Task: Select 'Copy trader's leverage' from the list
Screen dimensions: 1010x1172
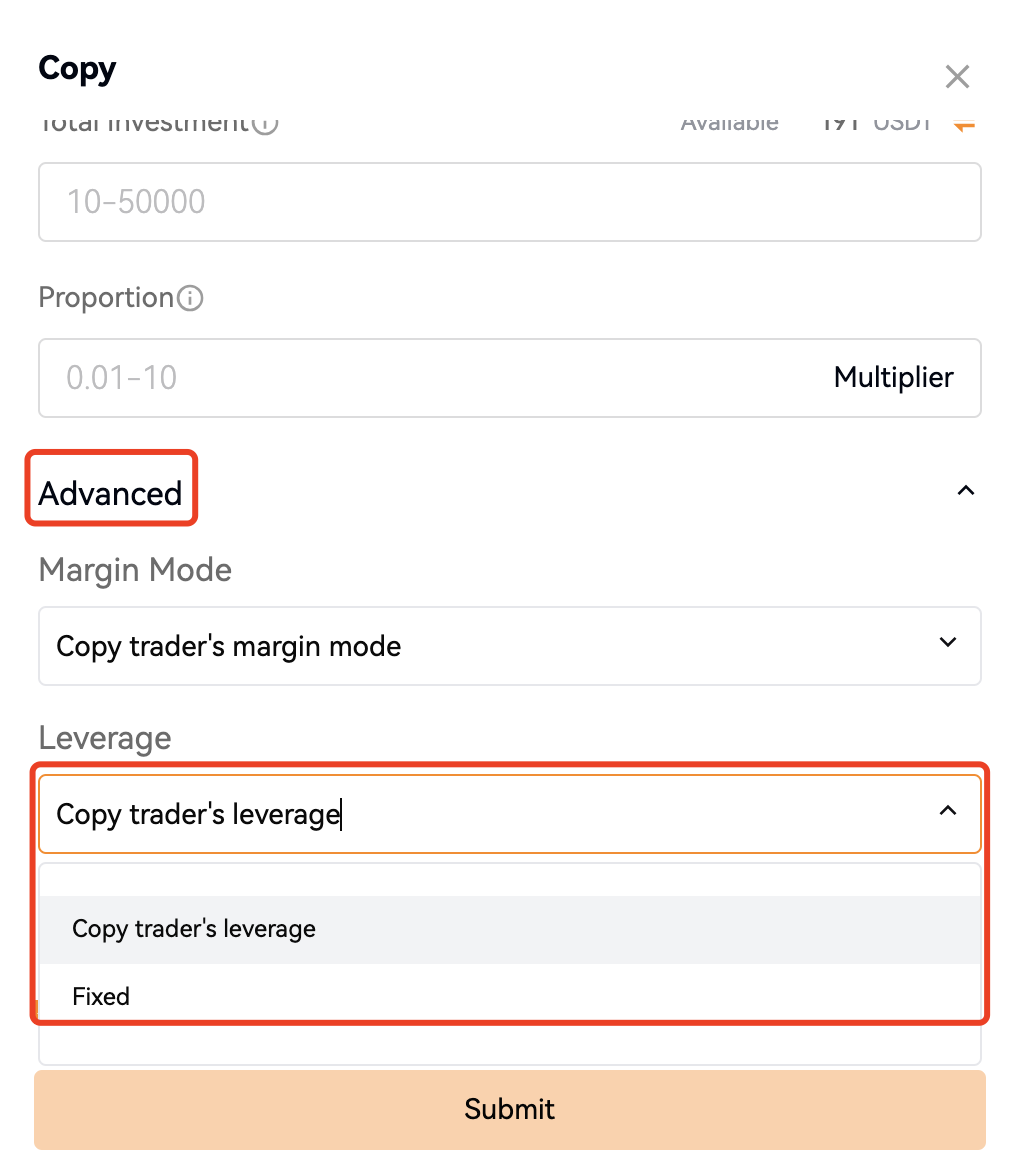Action: (x=194, y=929)
